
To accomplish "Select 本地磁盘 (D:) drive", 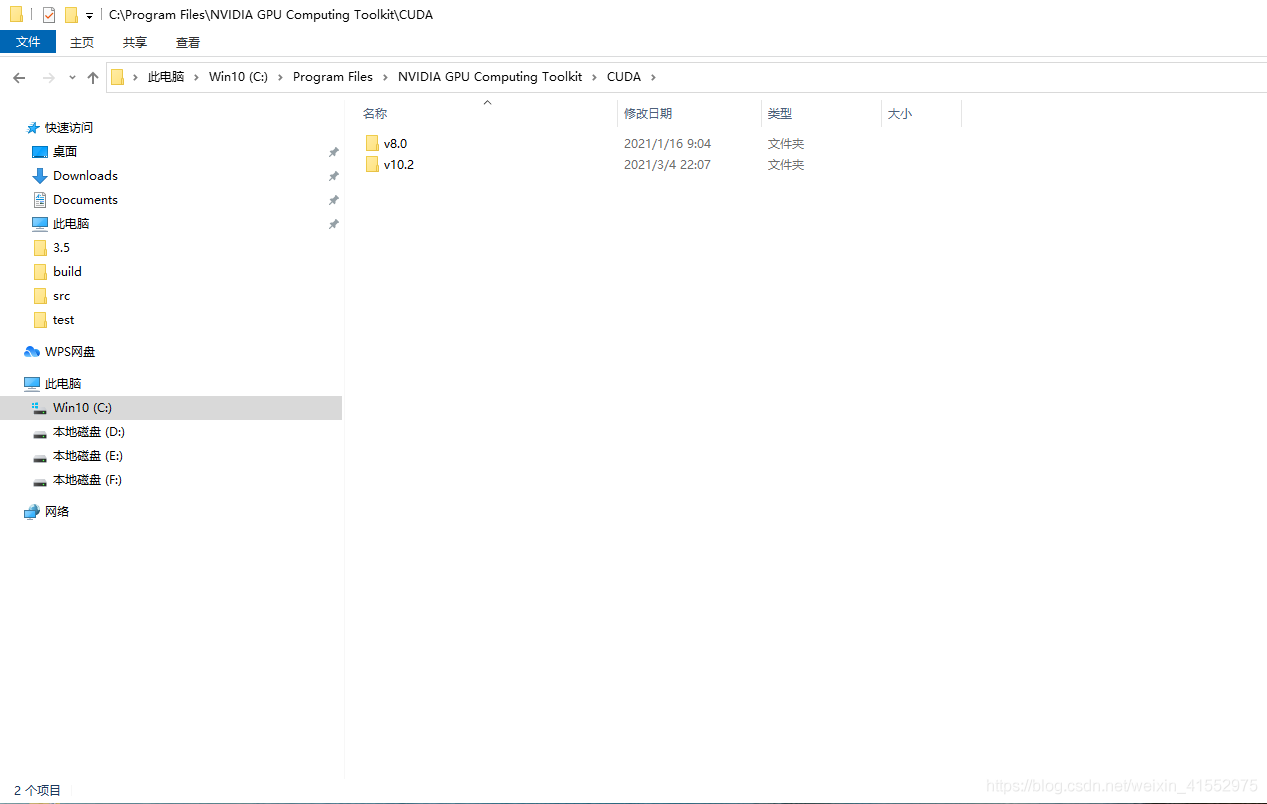I will coord(88,431).
